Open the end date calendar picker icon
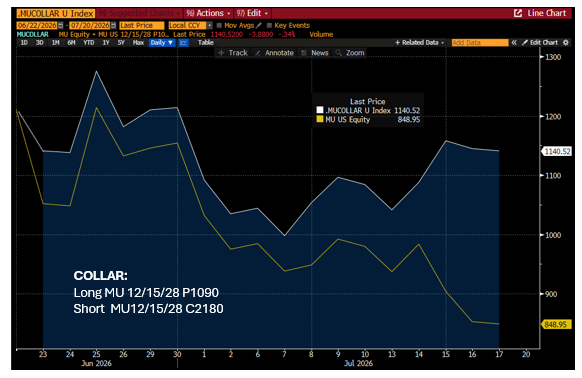The height and width of the screenshot is (378, 582). point(114,25)
